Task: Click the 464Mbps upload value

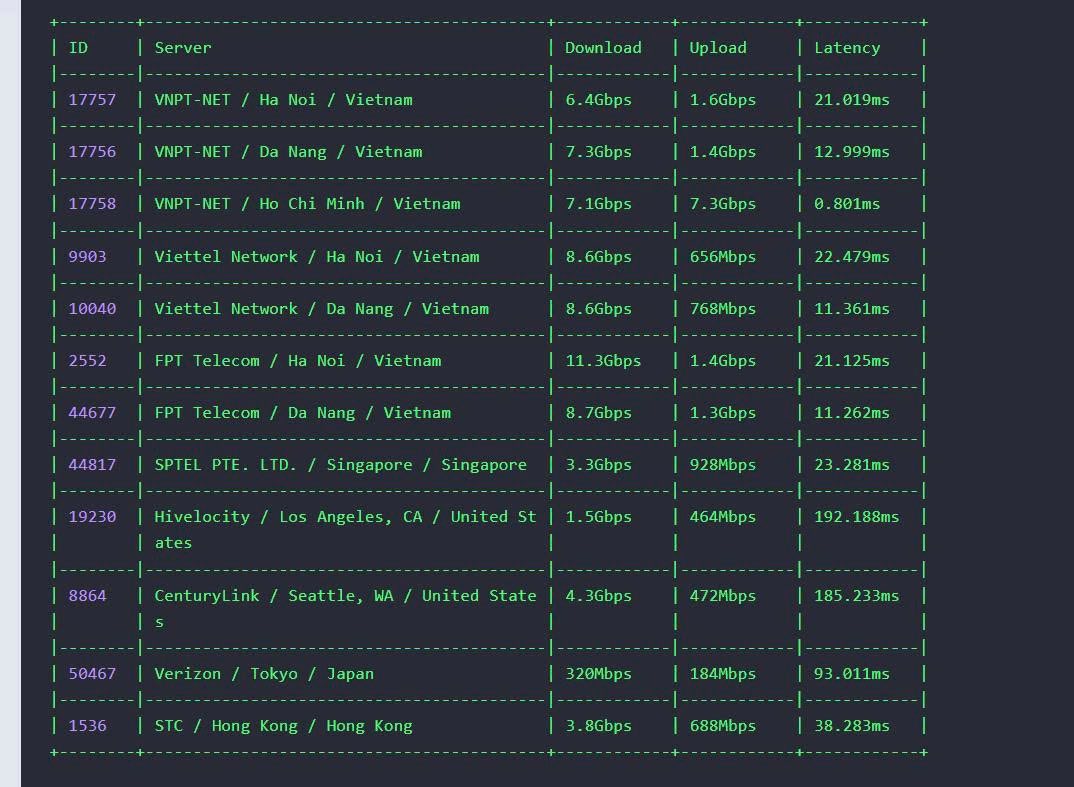Action: (723, 517)
